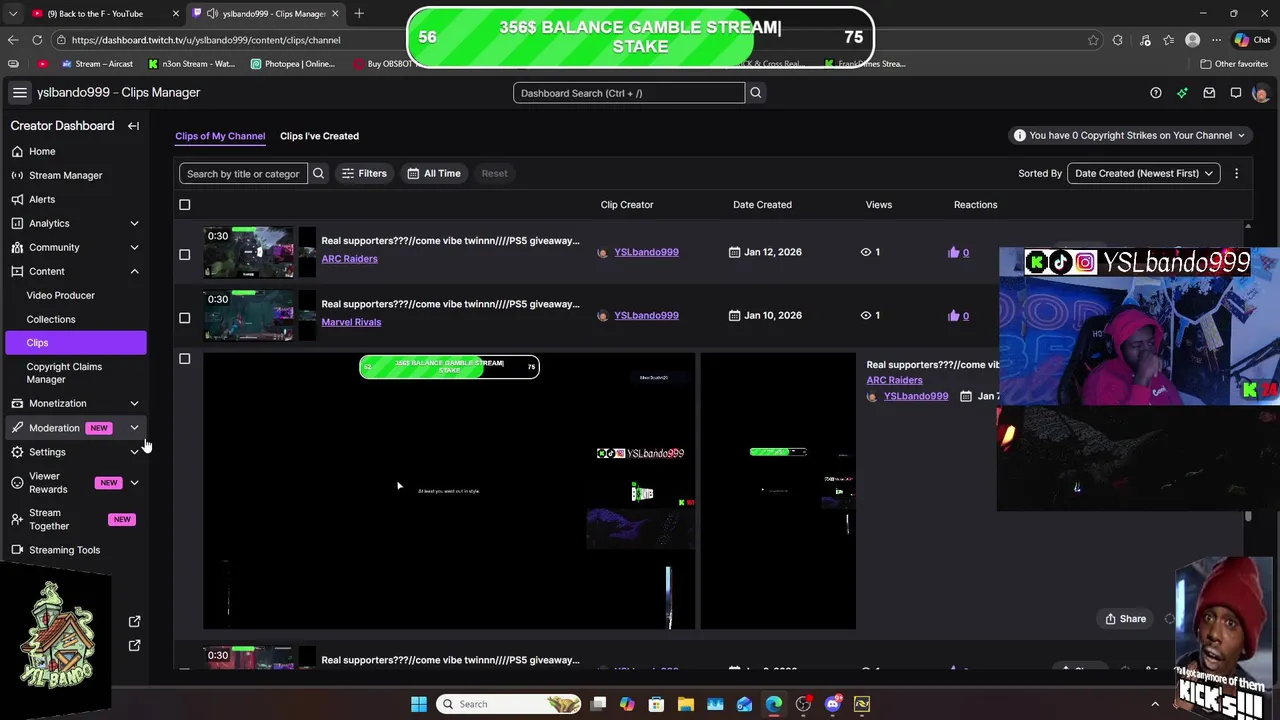Image resolution: width=1280 pixels, height=720 pixels.
Task: Open the Copilot app from taskbar
Action: point(627,704)
